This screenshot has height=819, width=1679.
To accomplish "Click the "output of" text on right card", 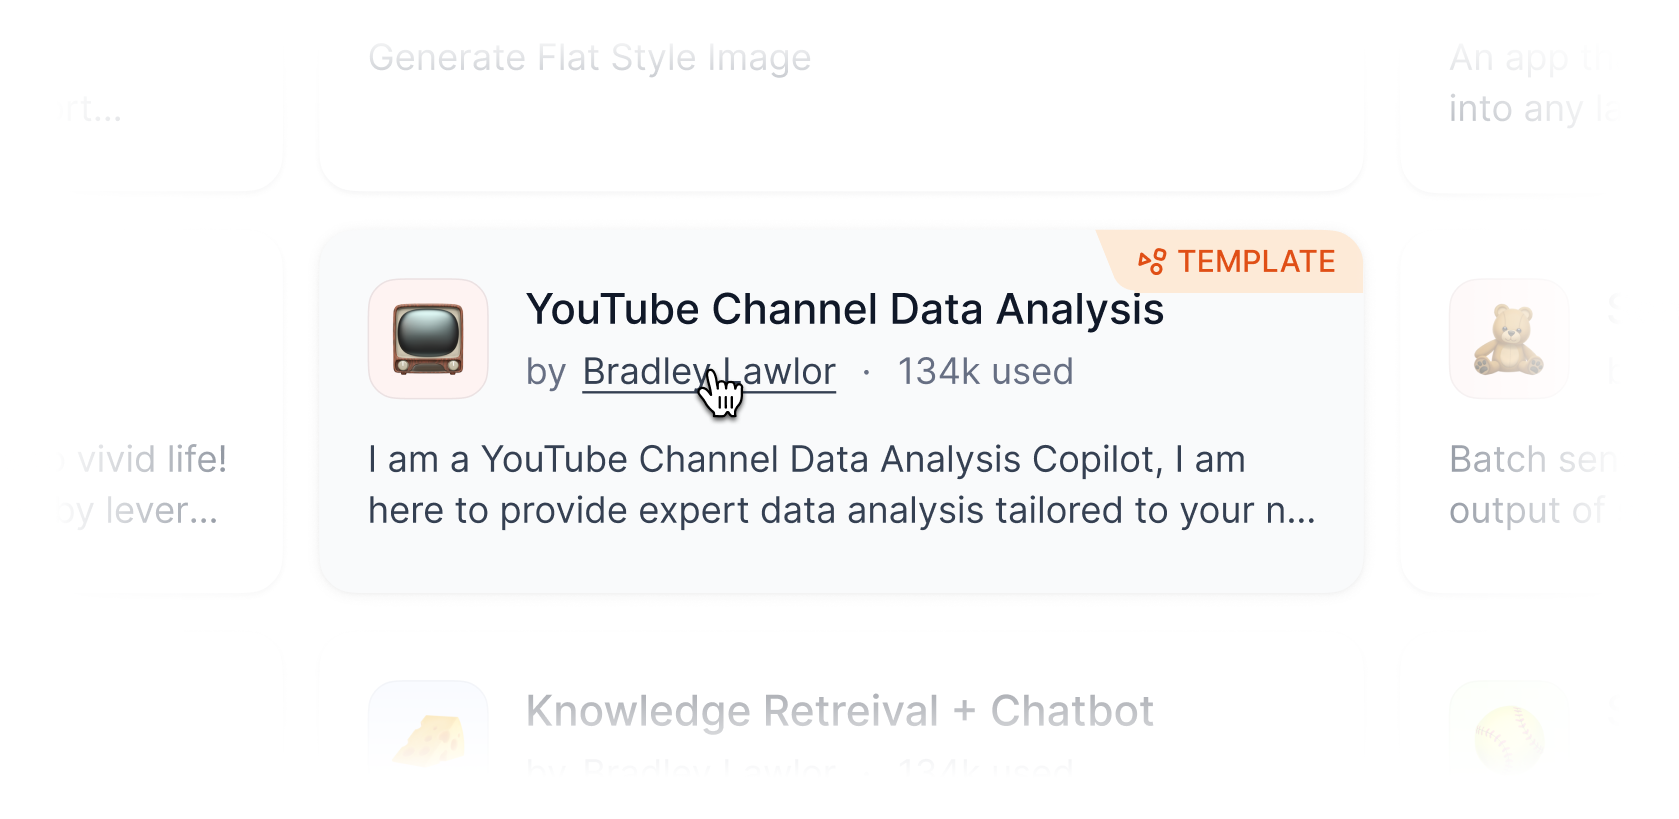I will tap(1526, 511).
